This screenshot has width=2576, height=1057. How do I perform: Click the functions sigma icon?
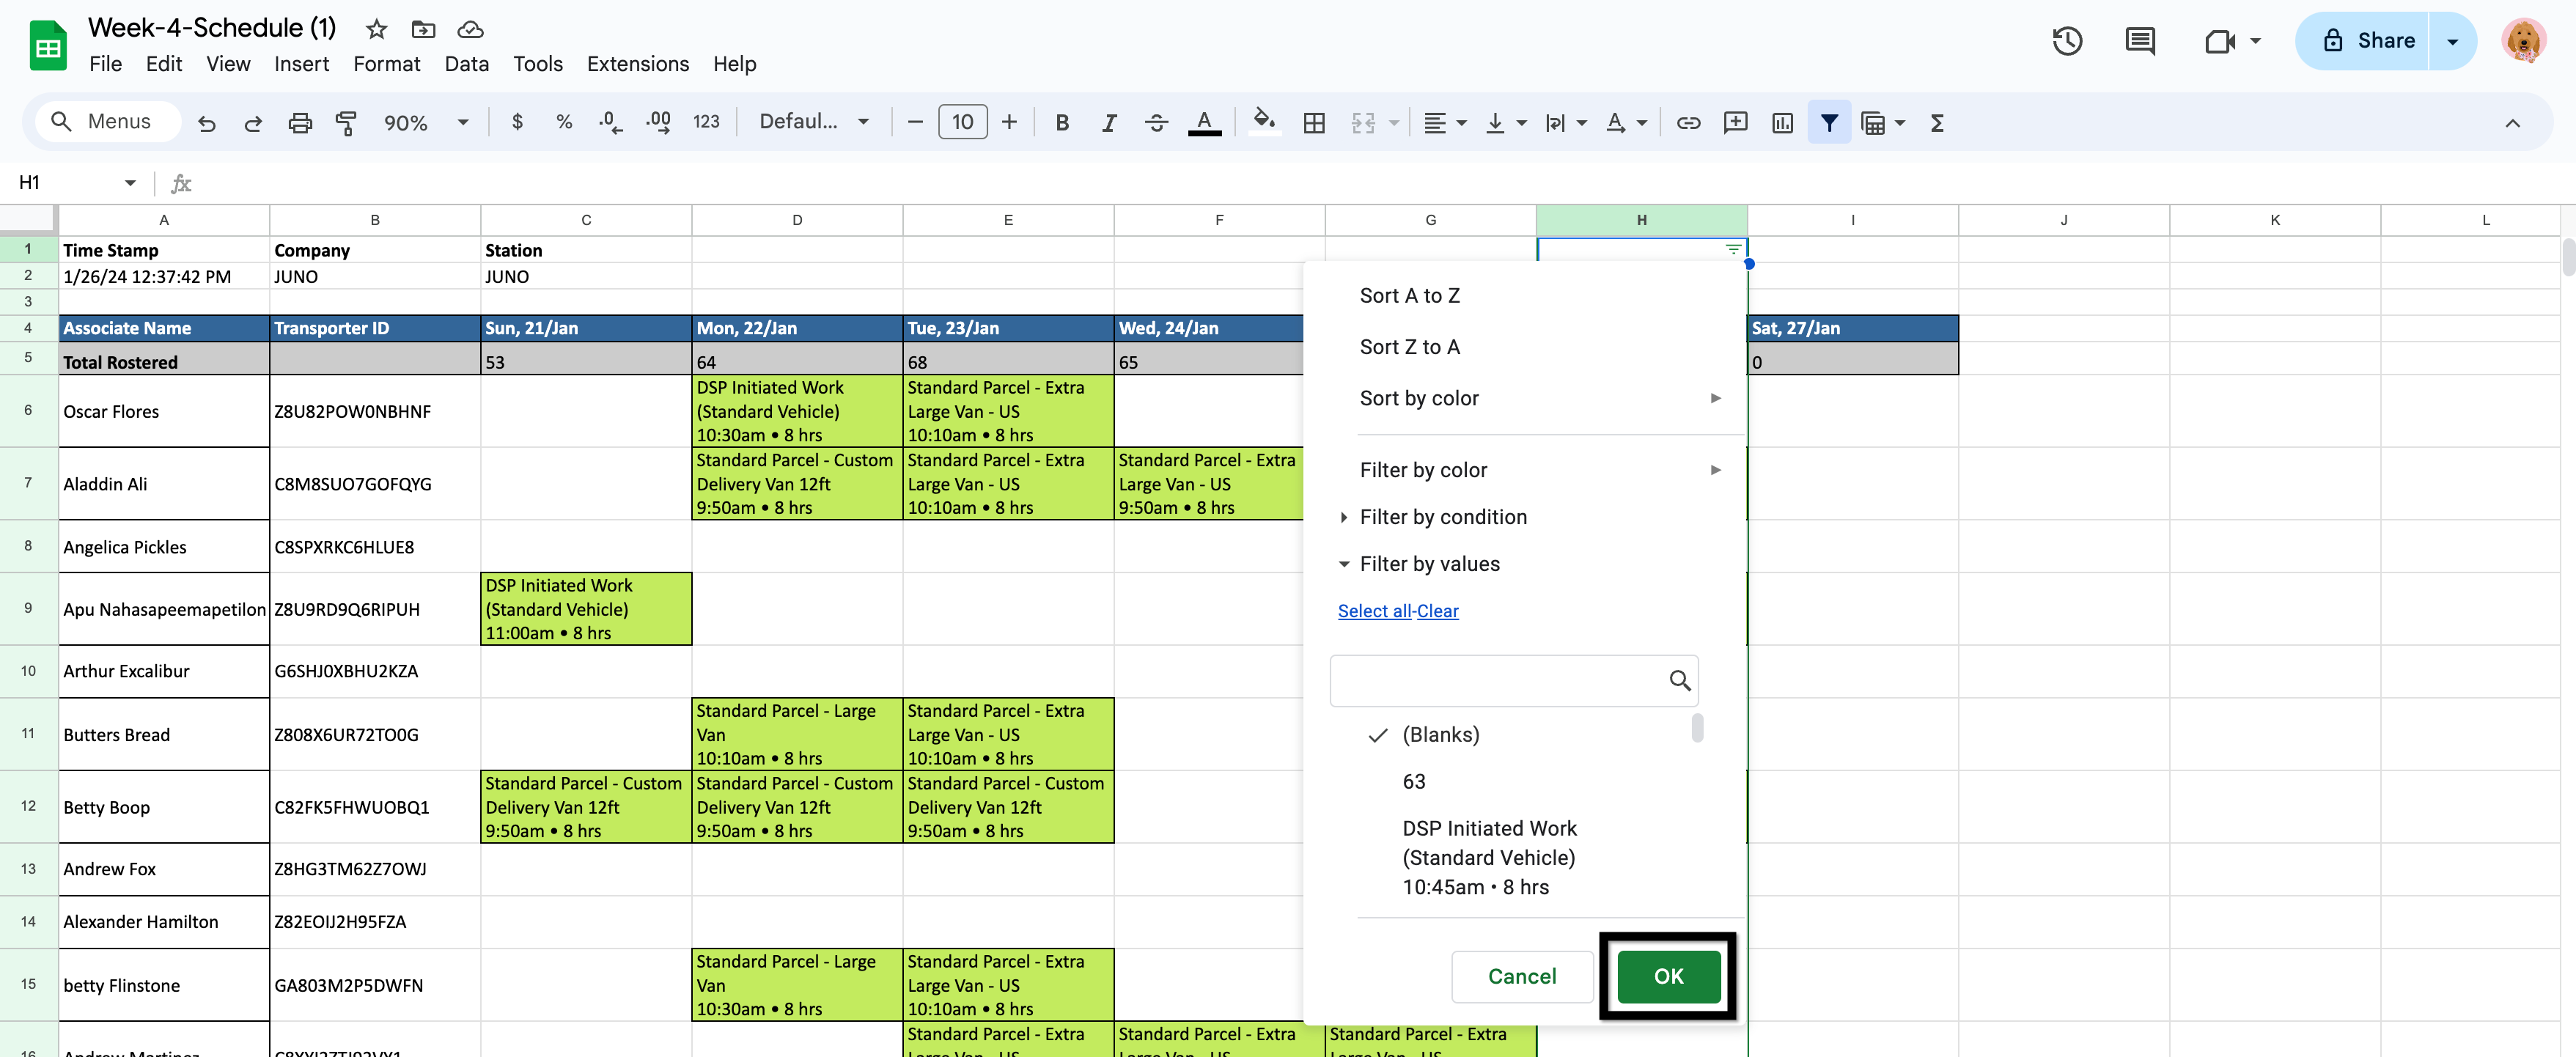coord(1937,122)
